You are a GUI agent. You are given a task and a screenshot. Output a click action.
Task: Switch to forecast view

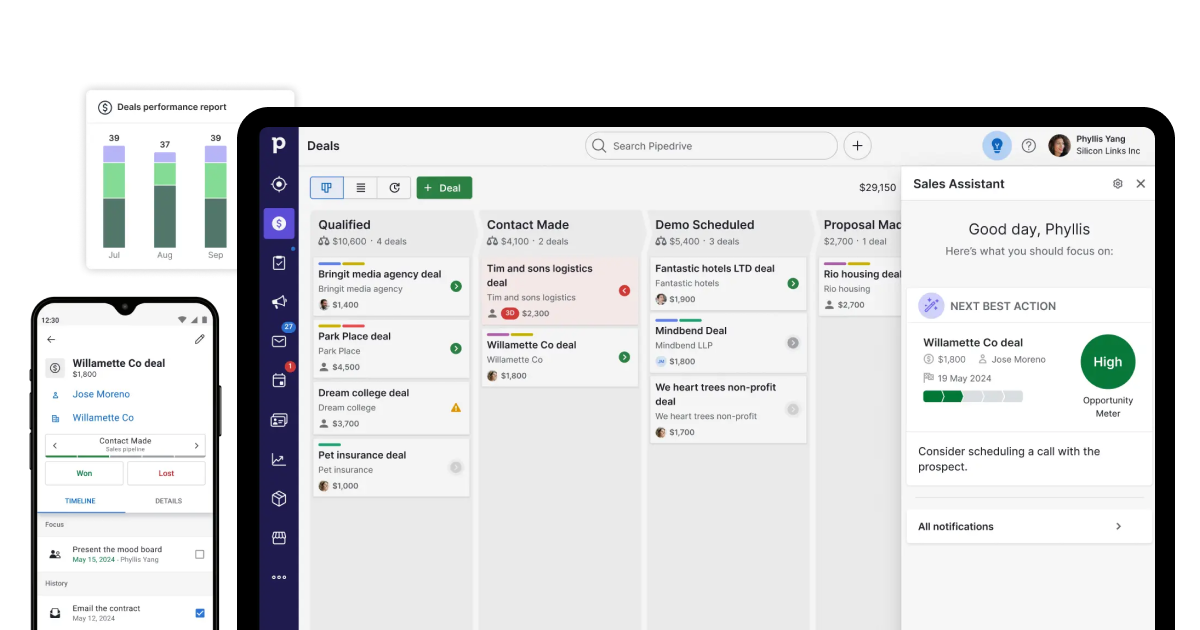click(x=394, y=188)
